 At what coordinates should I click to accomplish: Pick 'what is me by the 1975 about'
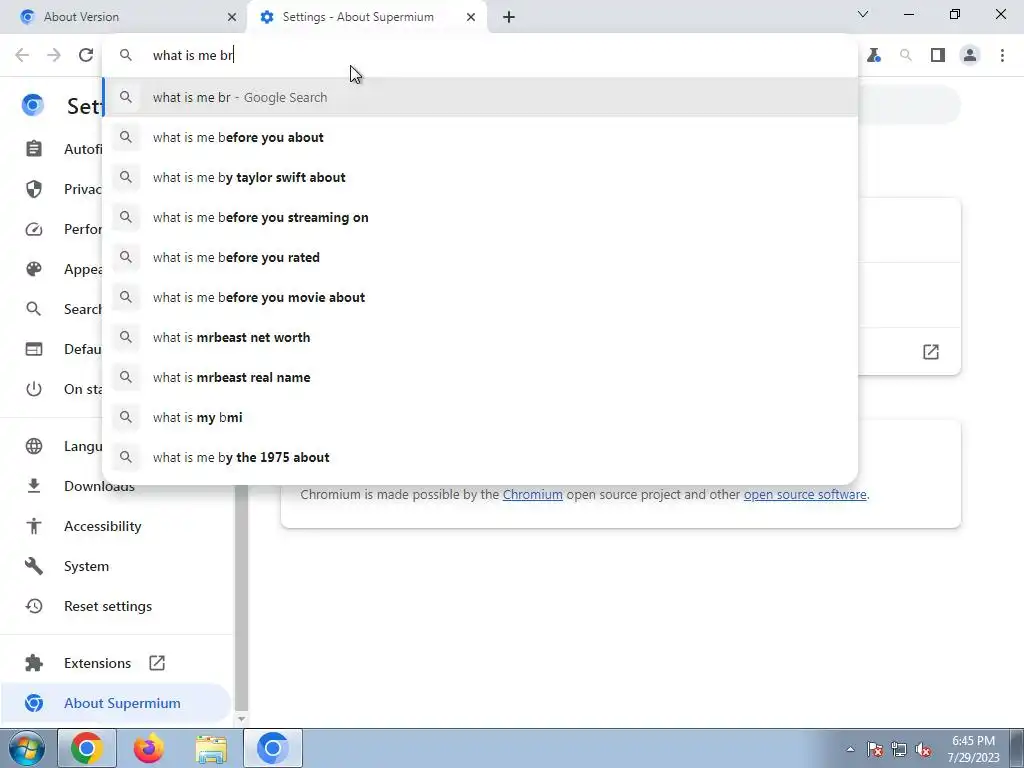click(480, 457)
